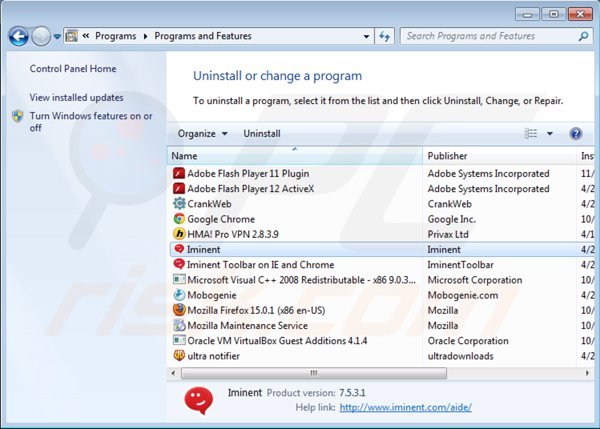Open the recent pages dropdown arrow
The width and height of the screenshot is (600, 429).
[57, 37]
